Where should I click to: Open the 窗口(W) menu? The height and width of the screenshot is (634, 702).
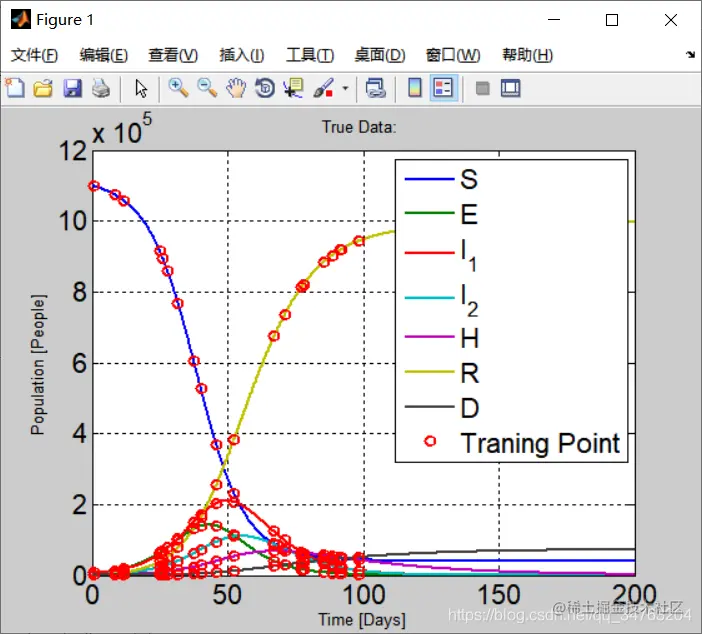(453, 55)
